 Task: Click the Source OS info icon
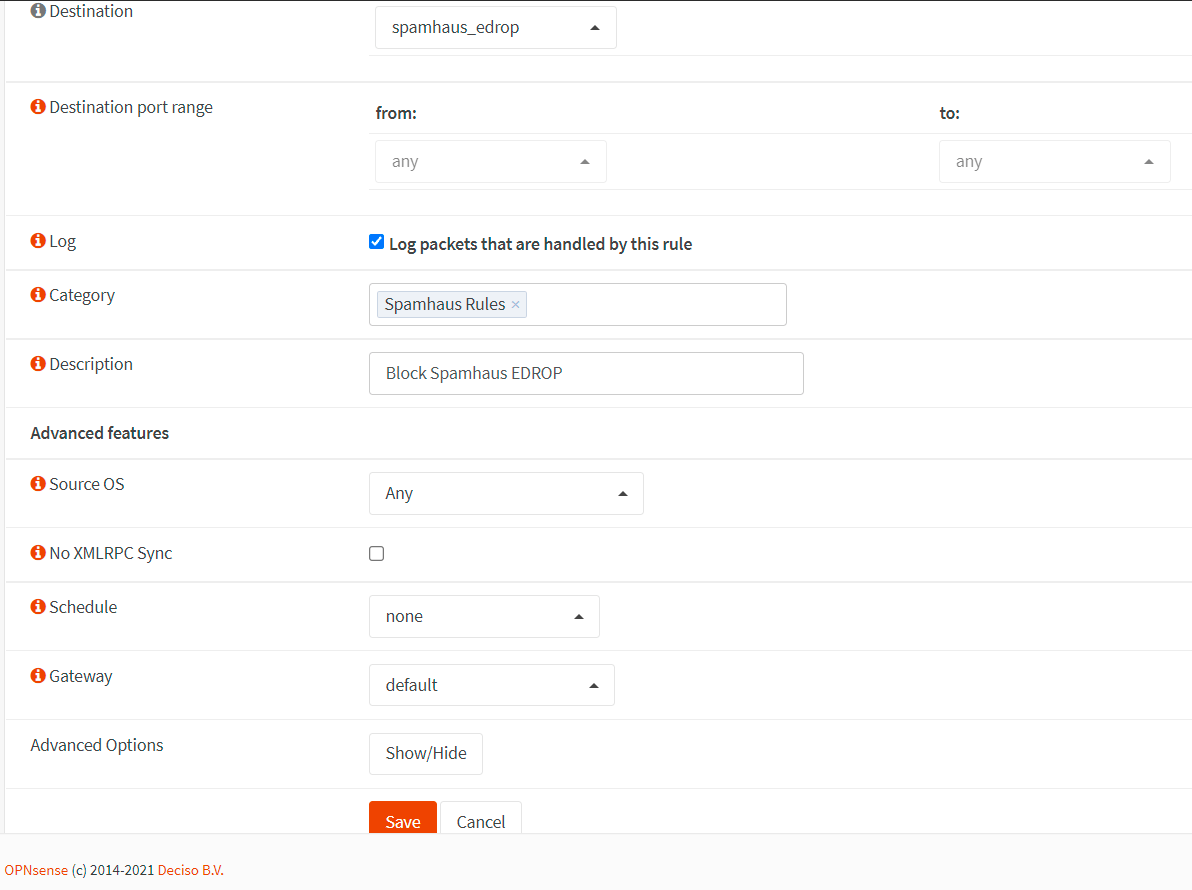38,484
